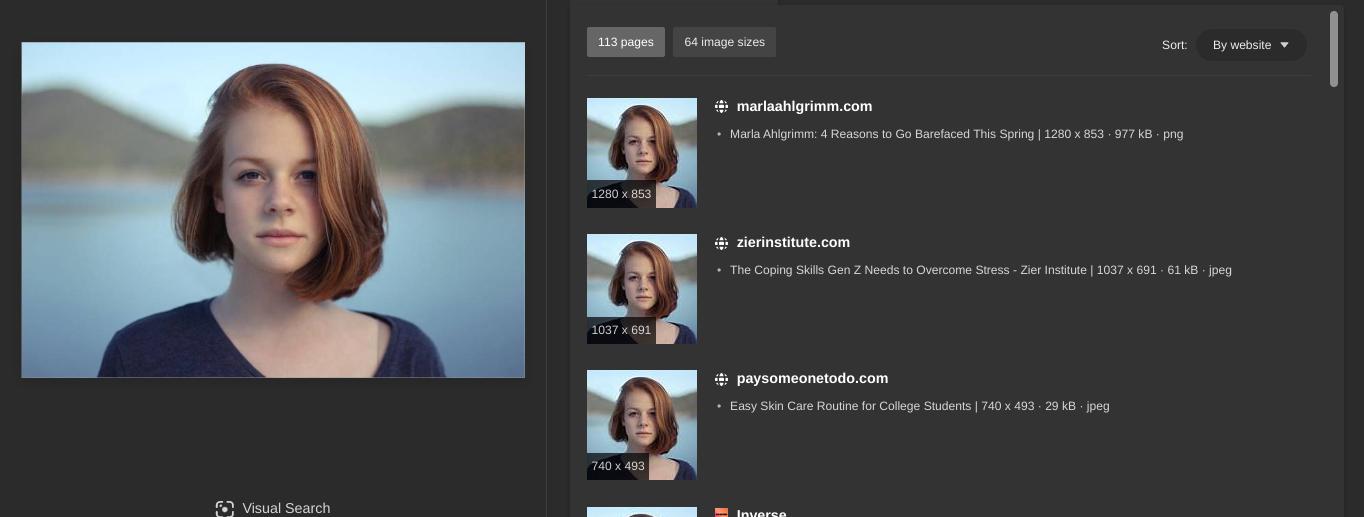1364x517 pixels.
Task: Select the 1037 x 691 result thumbnail
Action: click(x=641, y=288)
